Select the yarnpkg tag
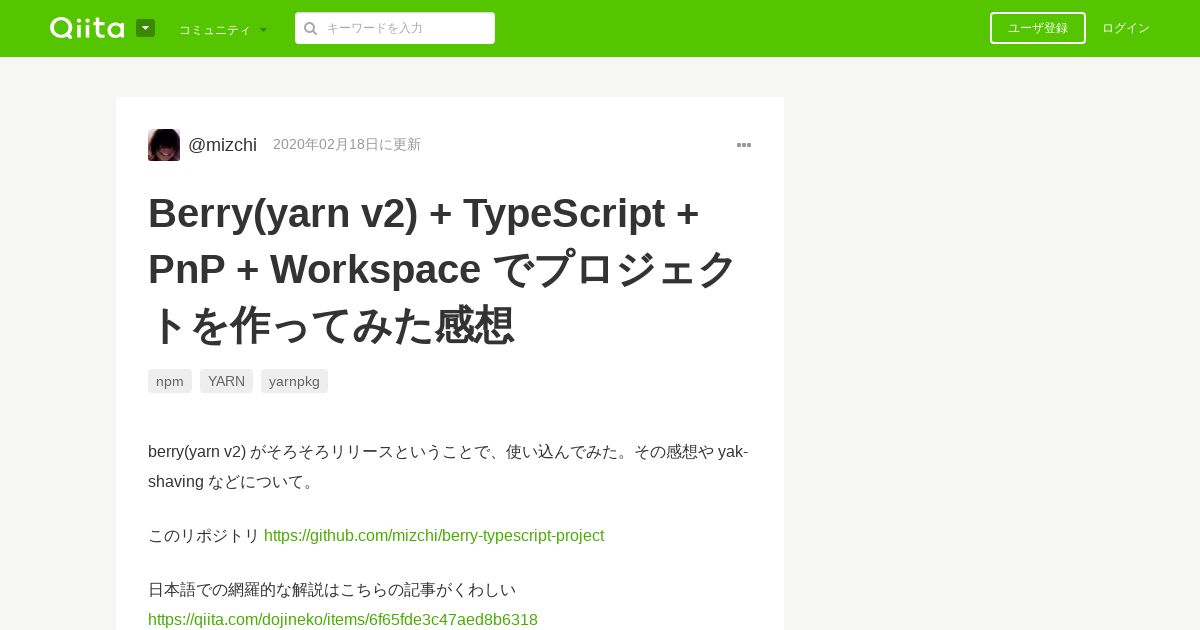1200x630 pixels. pyautogui.click(x=294, y=381)
